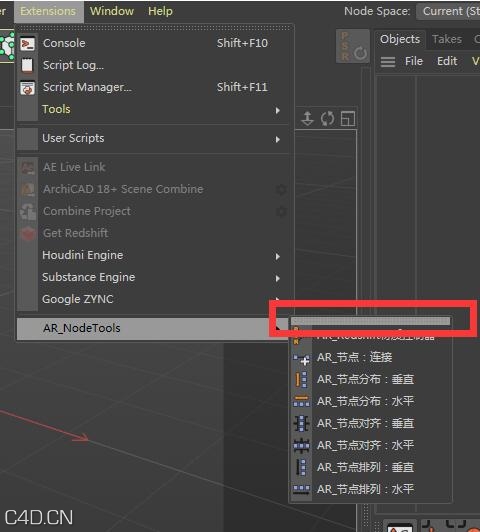Select AR_NodeTools menu entry

coord(153,328)
